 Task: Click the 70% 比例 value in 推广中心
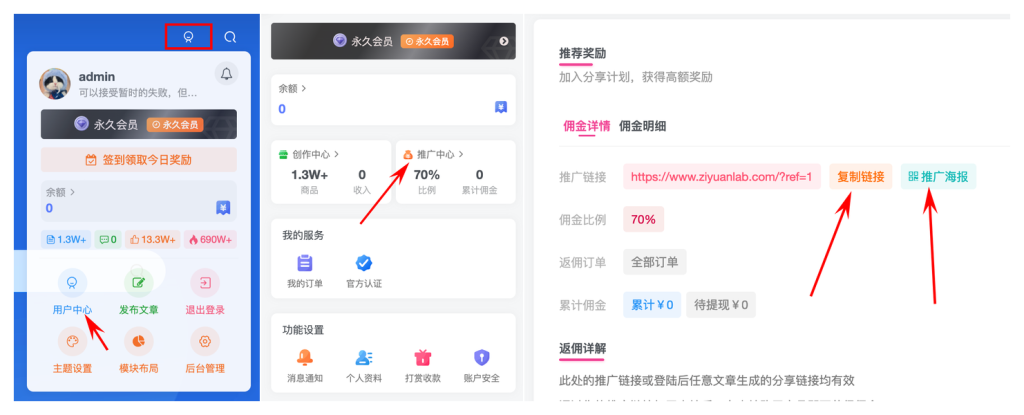click(x=426, y=175)
